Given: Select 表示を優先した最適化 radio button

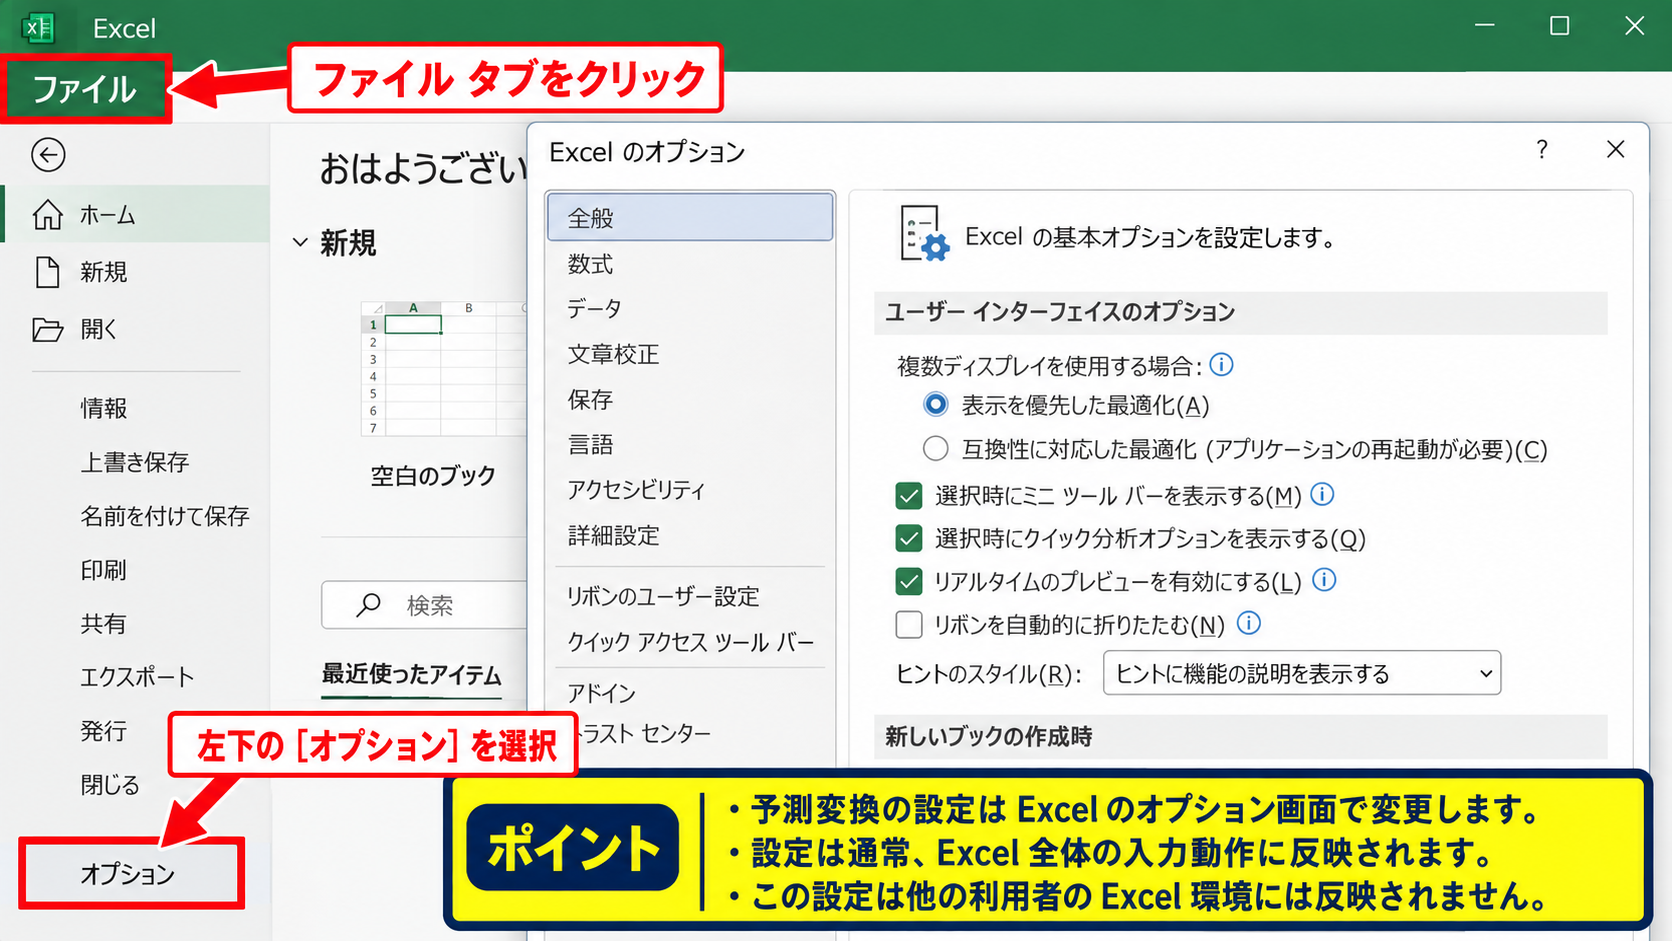Looking at the screenshot, I should click(935, 405).
